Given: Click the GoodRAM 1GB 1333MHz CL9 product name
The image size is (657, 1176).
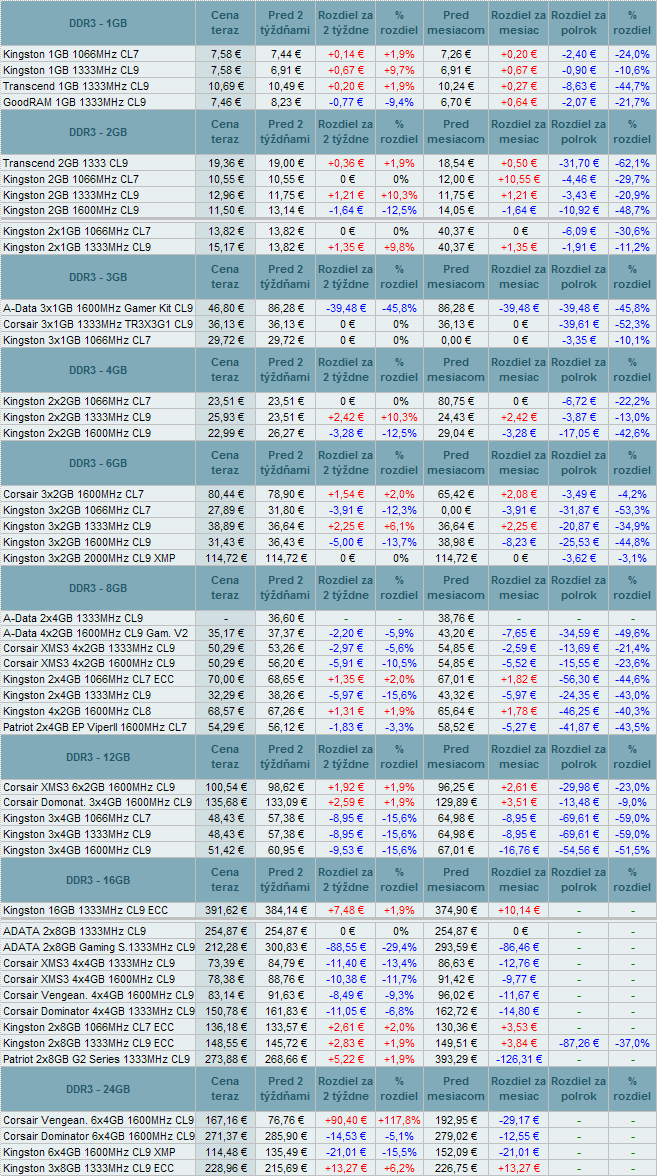Looking at the screenshot, I should pos(74,102).
